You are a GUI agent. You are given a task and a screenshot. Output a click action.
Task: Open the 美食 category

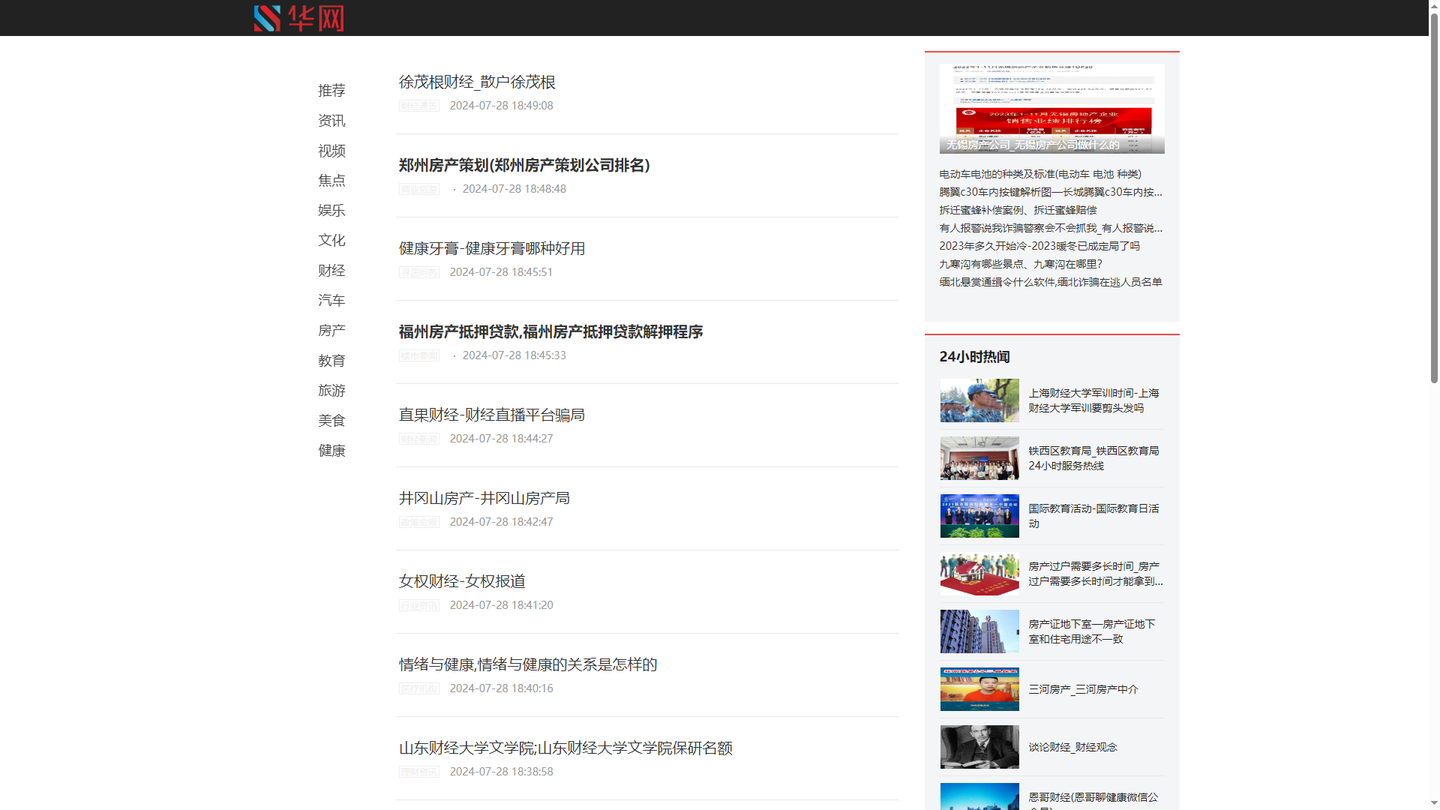click(x=332, y=420)
